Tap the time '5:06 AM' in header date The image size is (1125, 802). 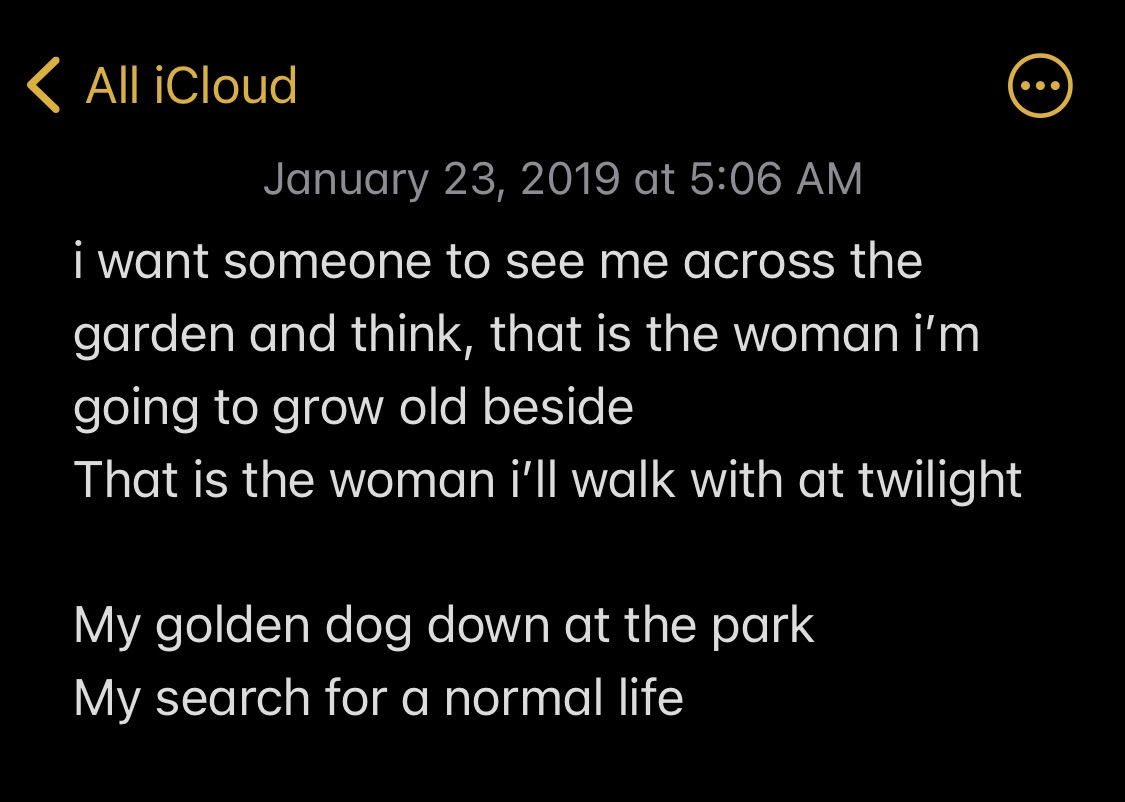(776, 179)
